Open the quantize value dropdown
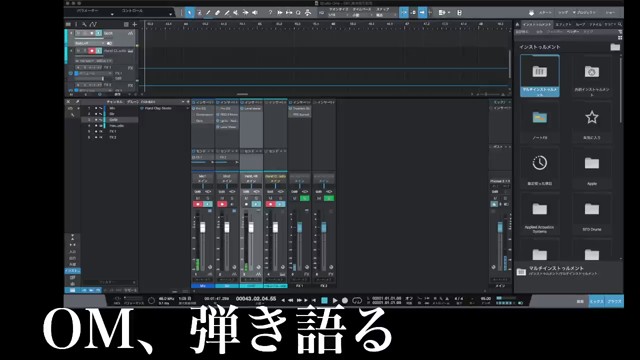Viewport: 640px width, 360px height. point(338,15)
